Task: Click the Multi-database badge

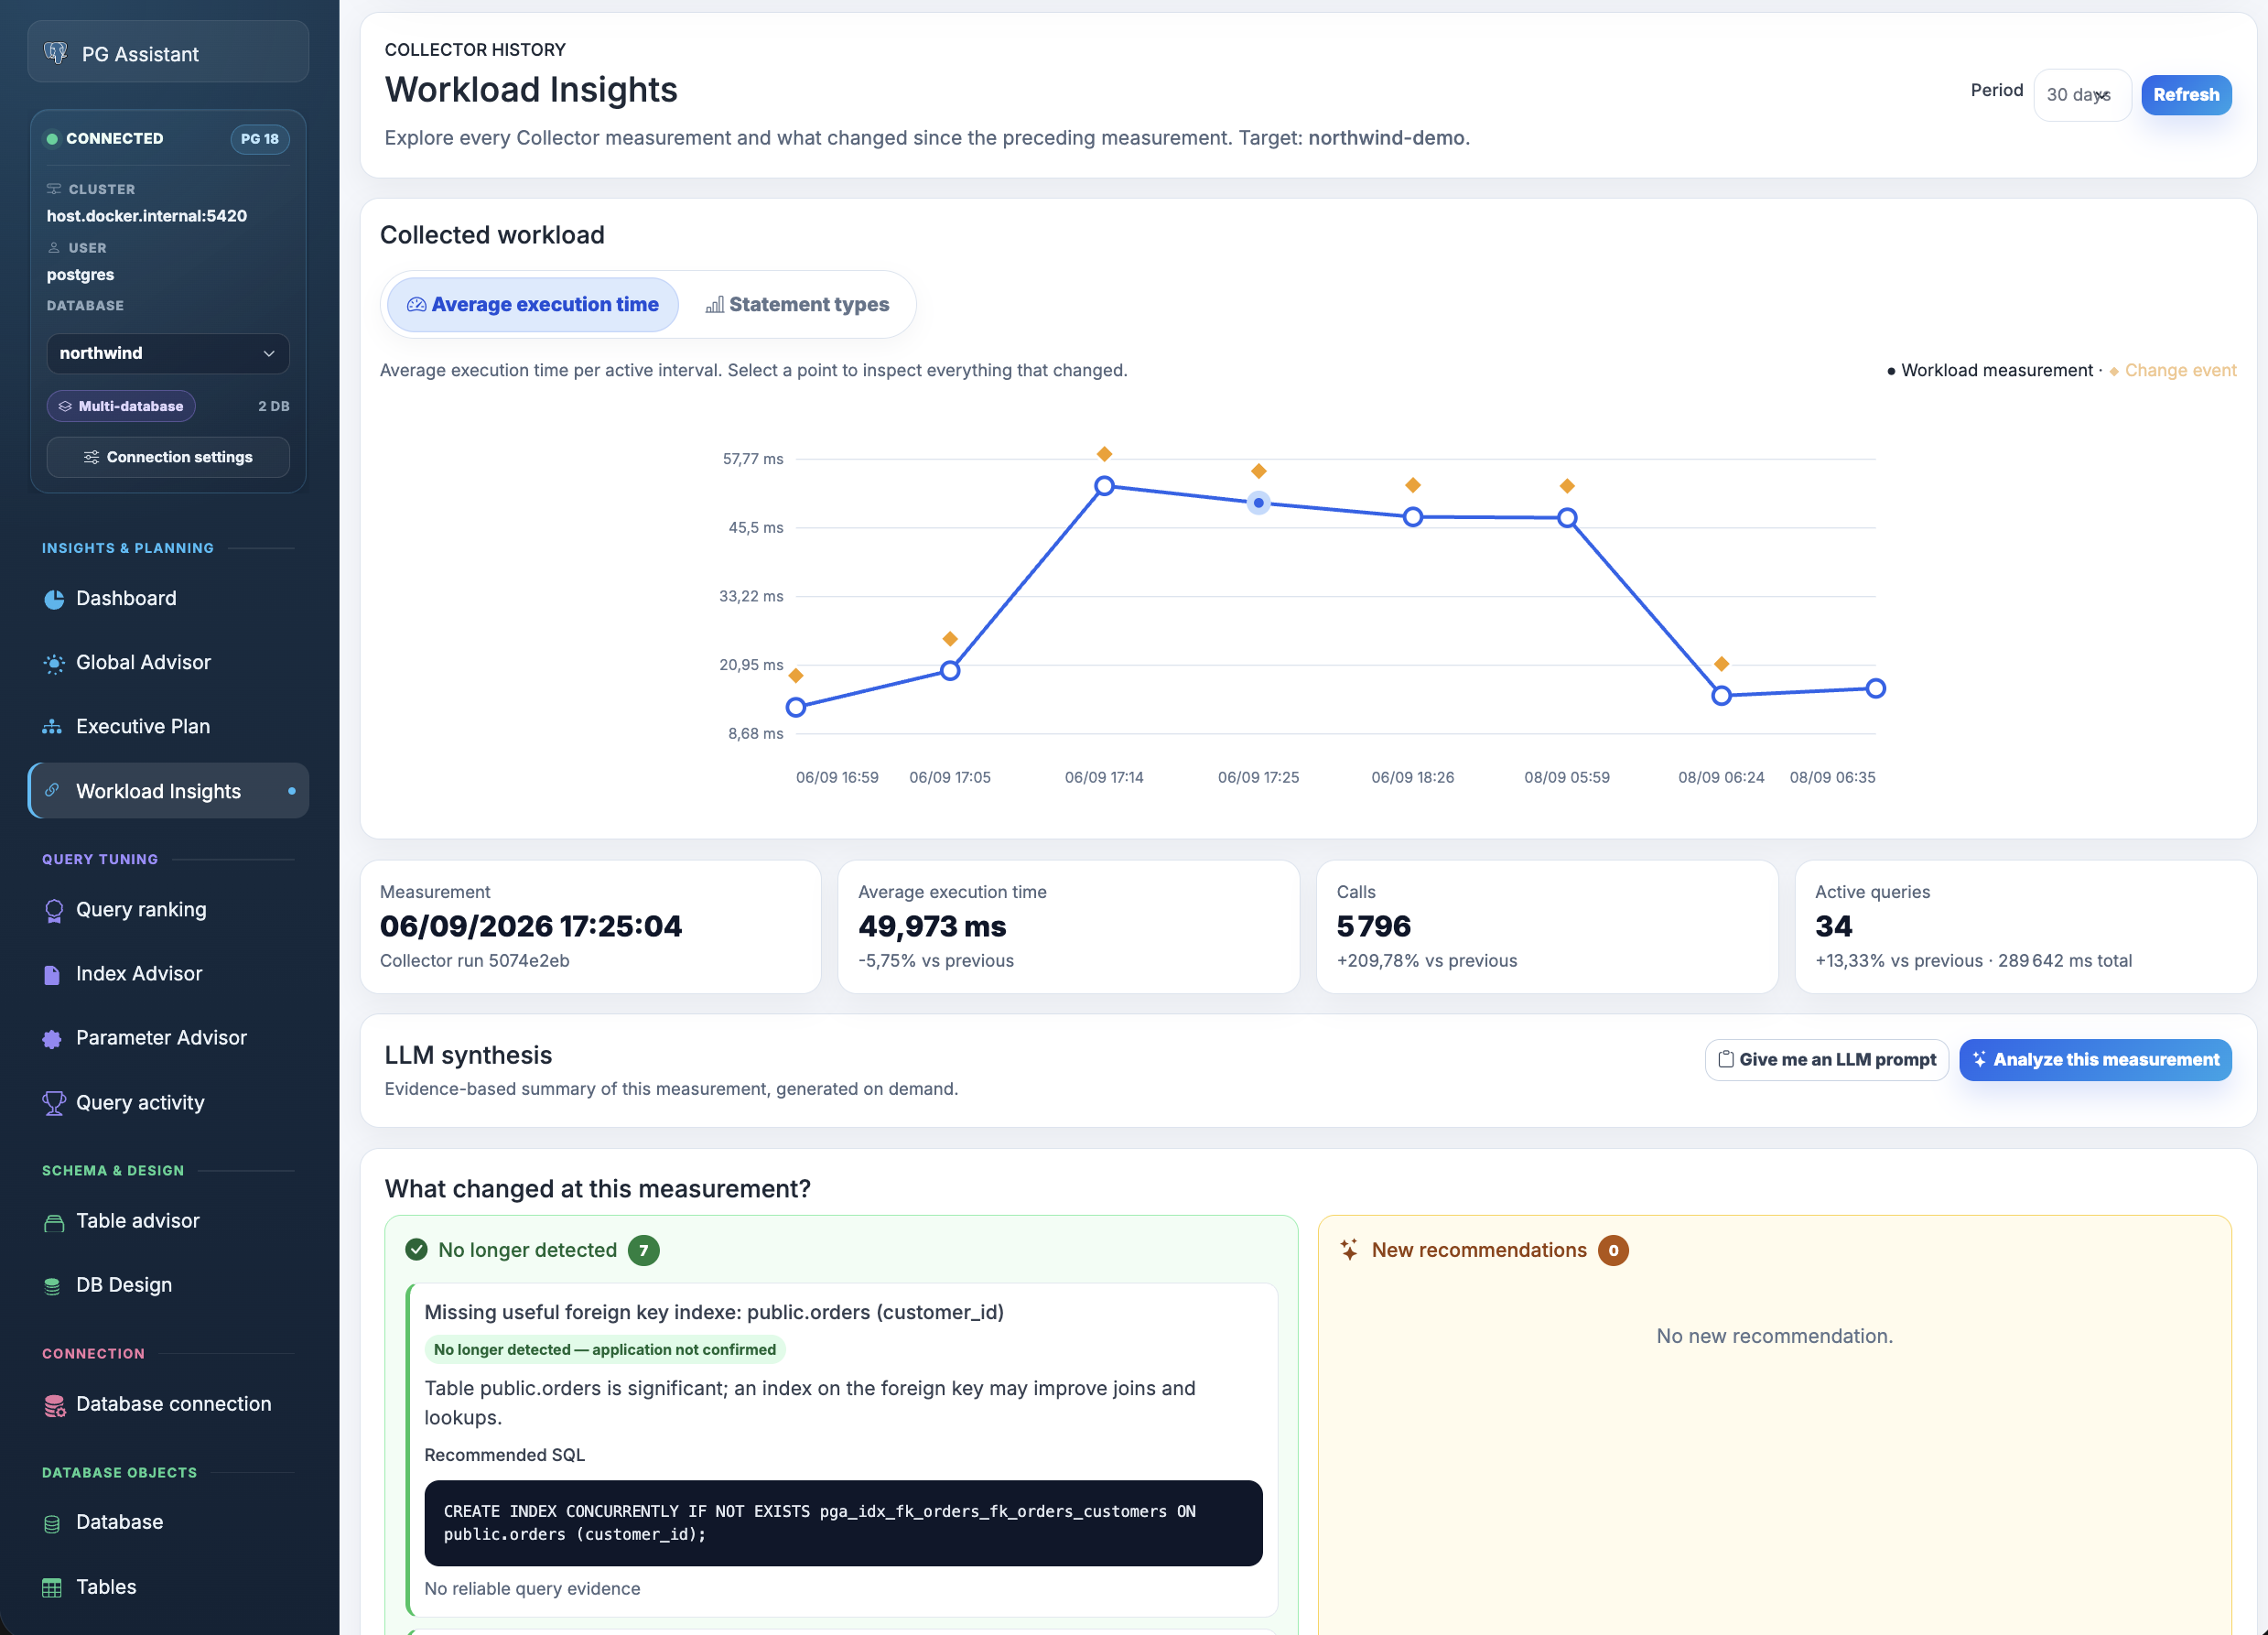Action: point(121,406)
